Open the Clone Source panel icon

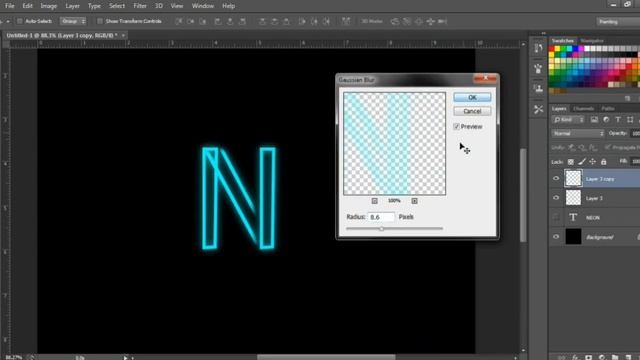coord(538,88)
